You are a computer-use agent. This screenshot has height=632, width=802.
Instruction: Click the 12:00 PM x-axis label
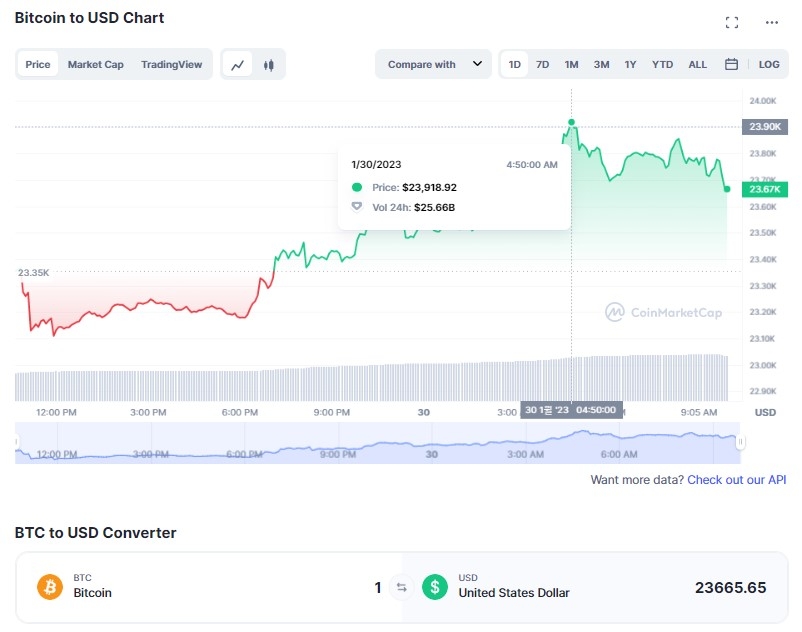click(x=56, y=412)
